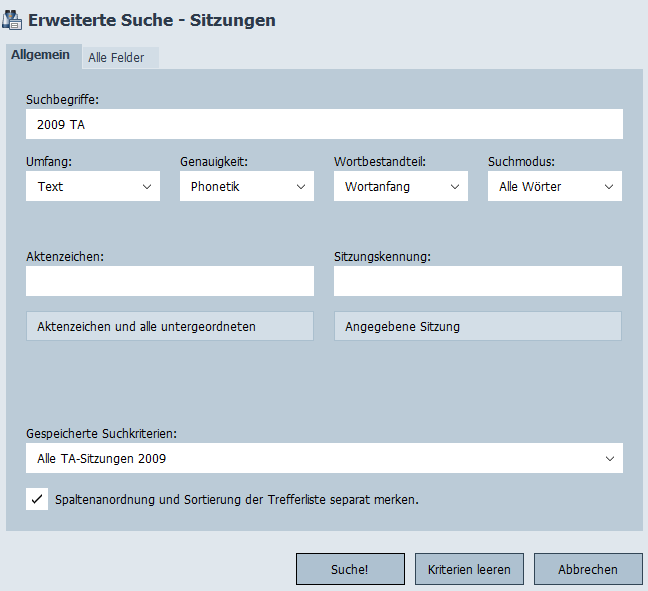Open the Gespeicherte Suchkriterien dropdown
This screenshot has height=591, width=648.
(x=324, y=458)
